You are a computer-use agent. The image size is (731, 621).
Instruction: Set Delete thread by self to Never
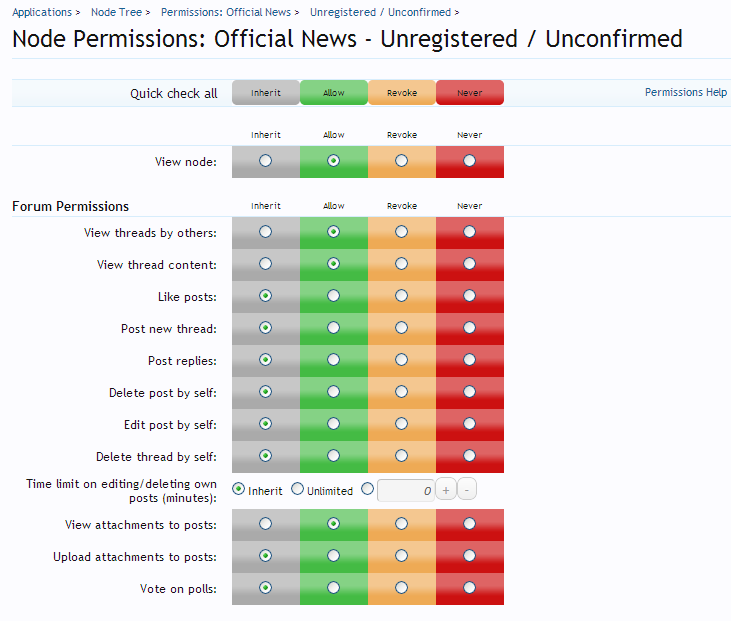[469, 455]
